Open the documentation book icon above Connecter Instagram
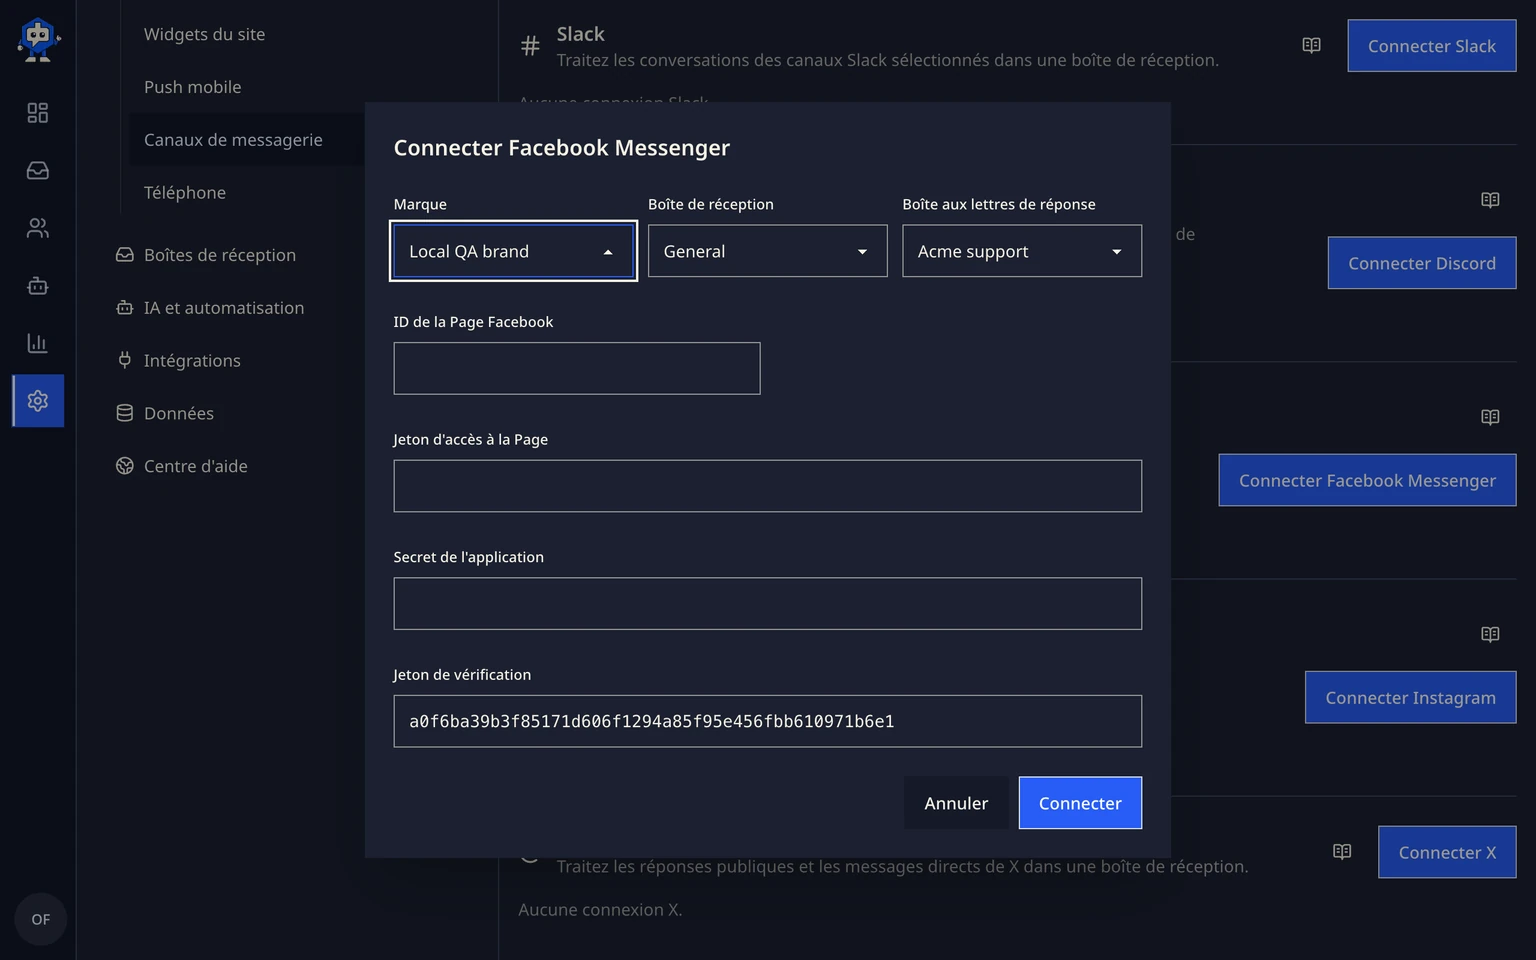The height and width of the screenshot is (960, 1536). 1490,634
